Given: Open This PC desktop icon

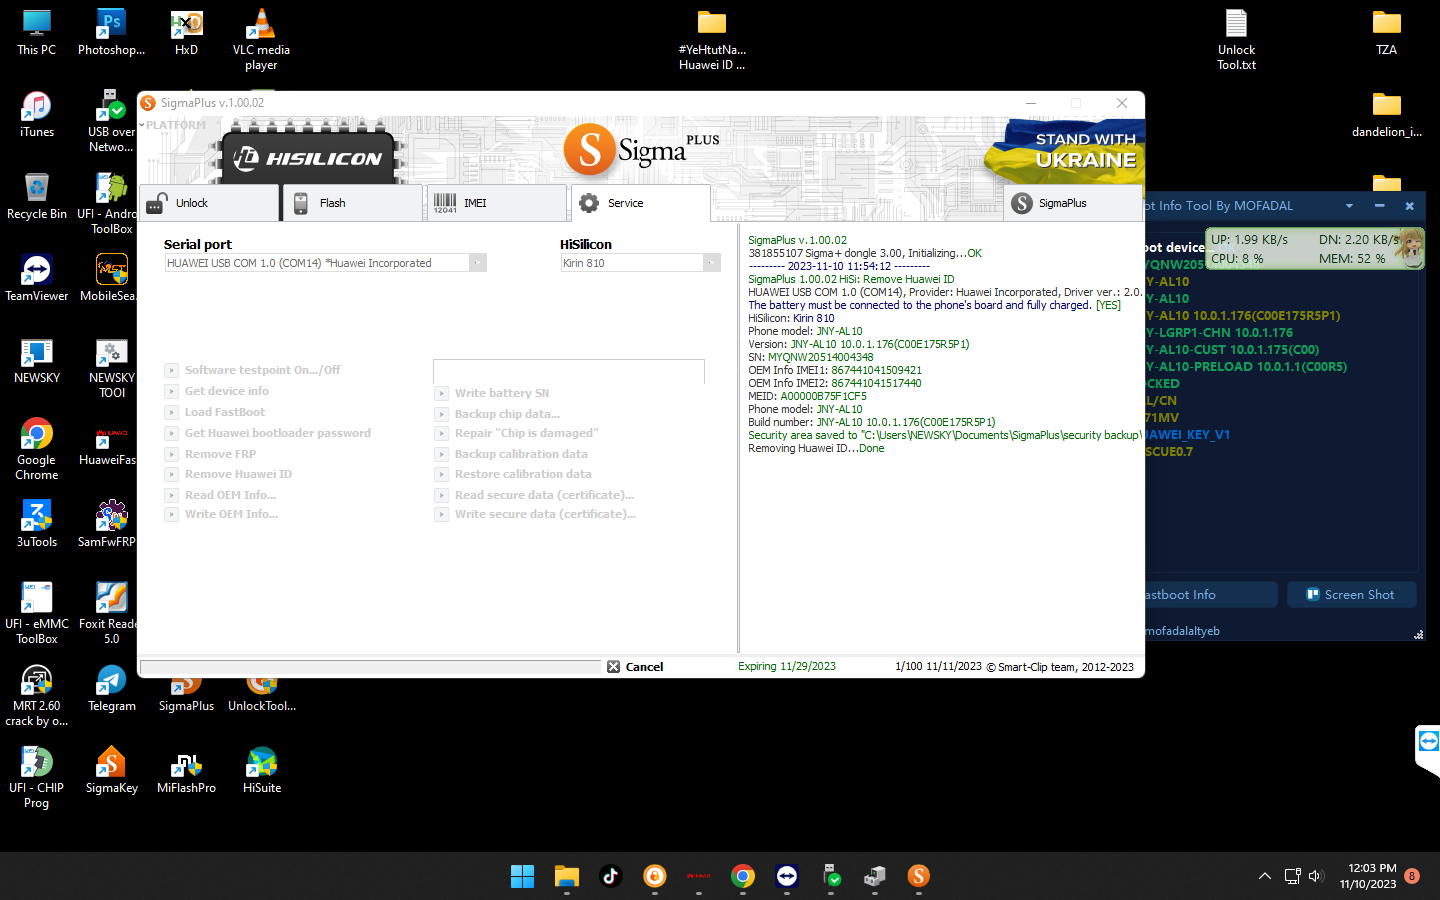Looking at the screenshot, I should coord(37,33).
